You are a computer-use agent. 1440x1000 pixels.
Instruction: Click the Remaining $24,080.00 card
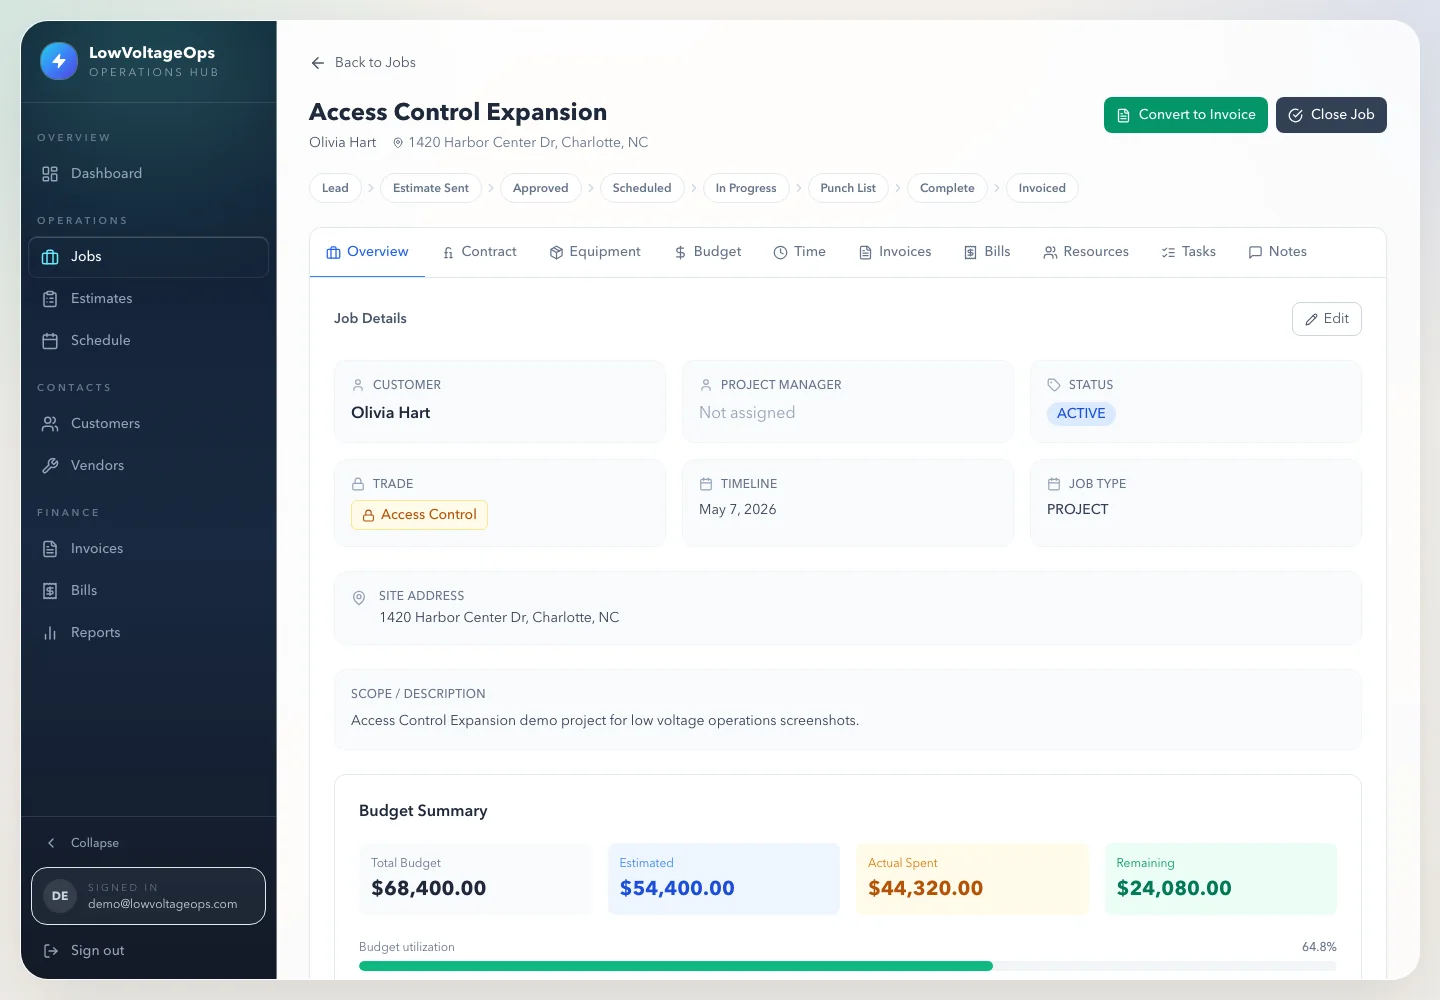[x=1221, y=879]
